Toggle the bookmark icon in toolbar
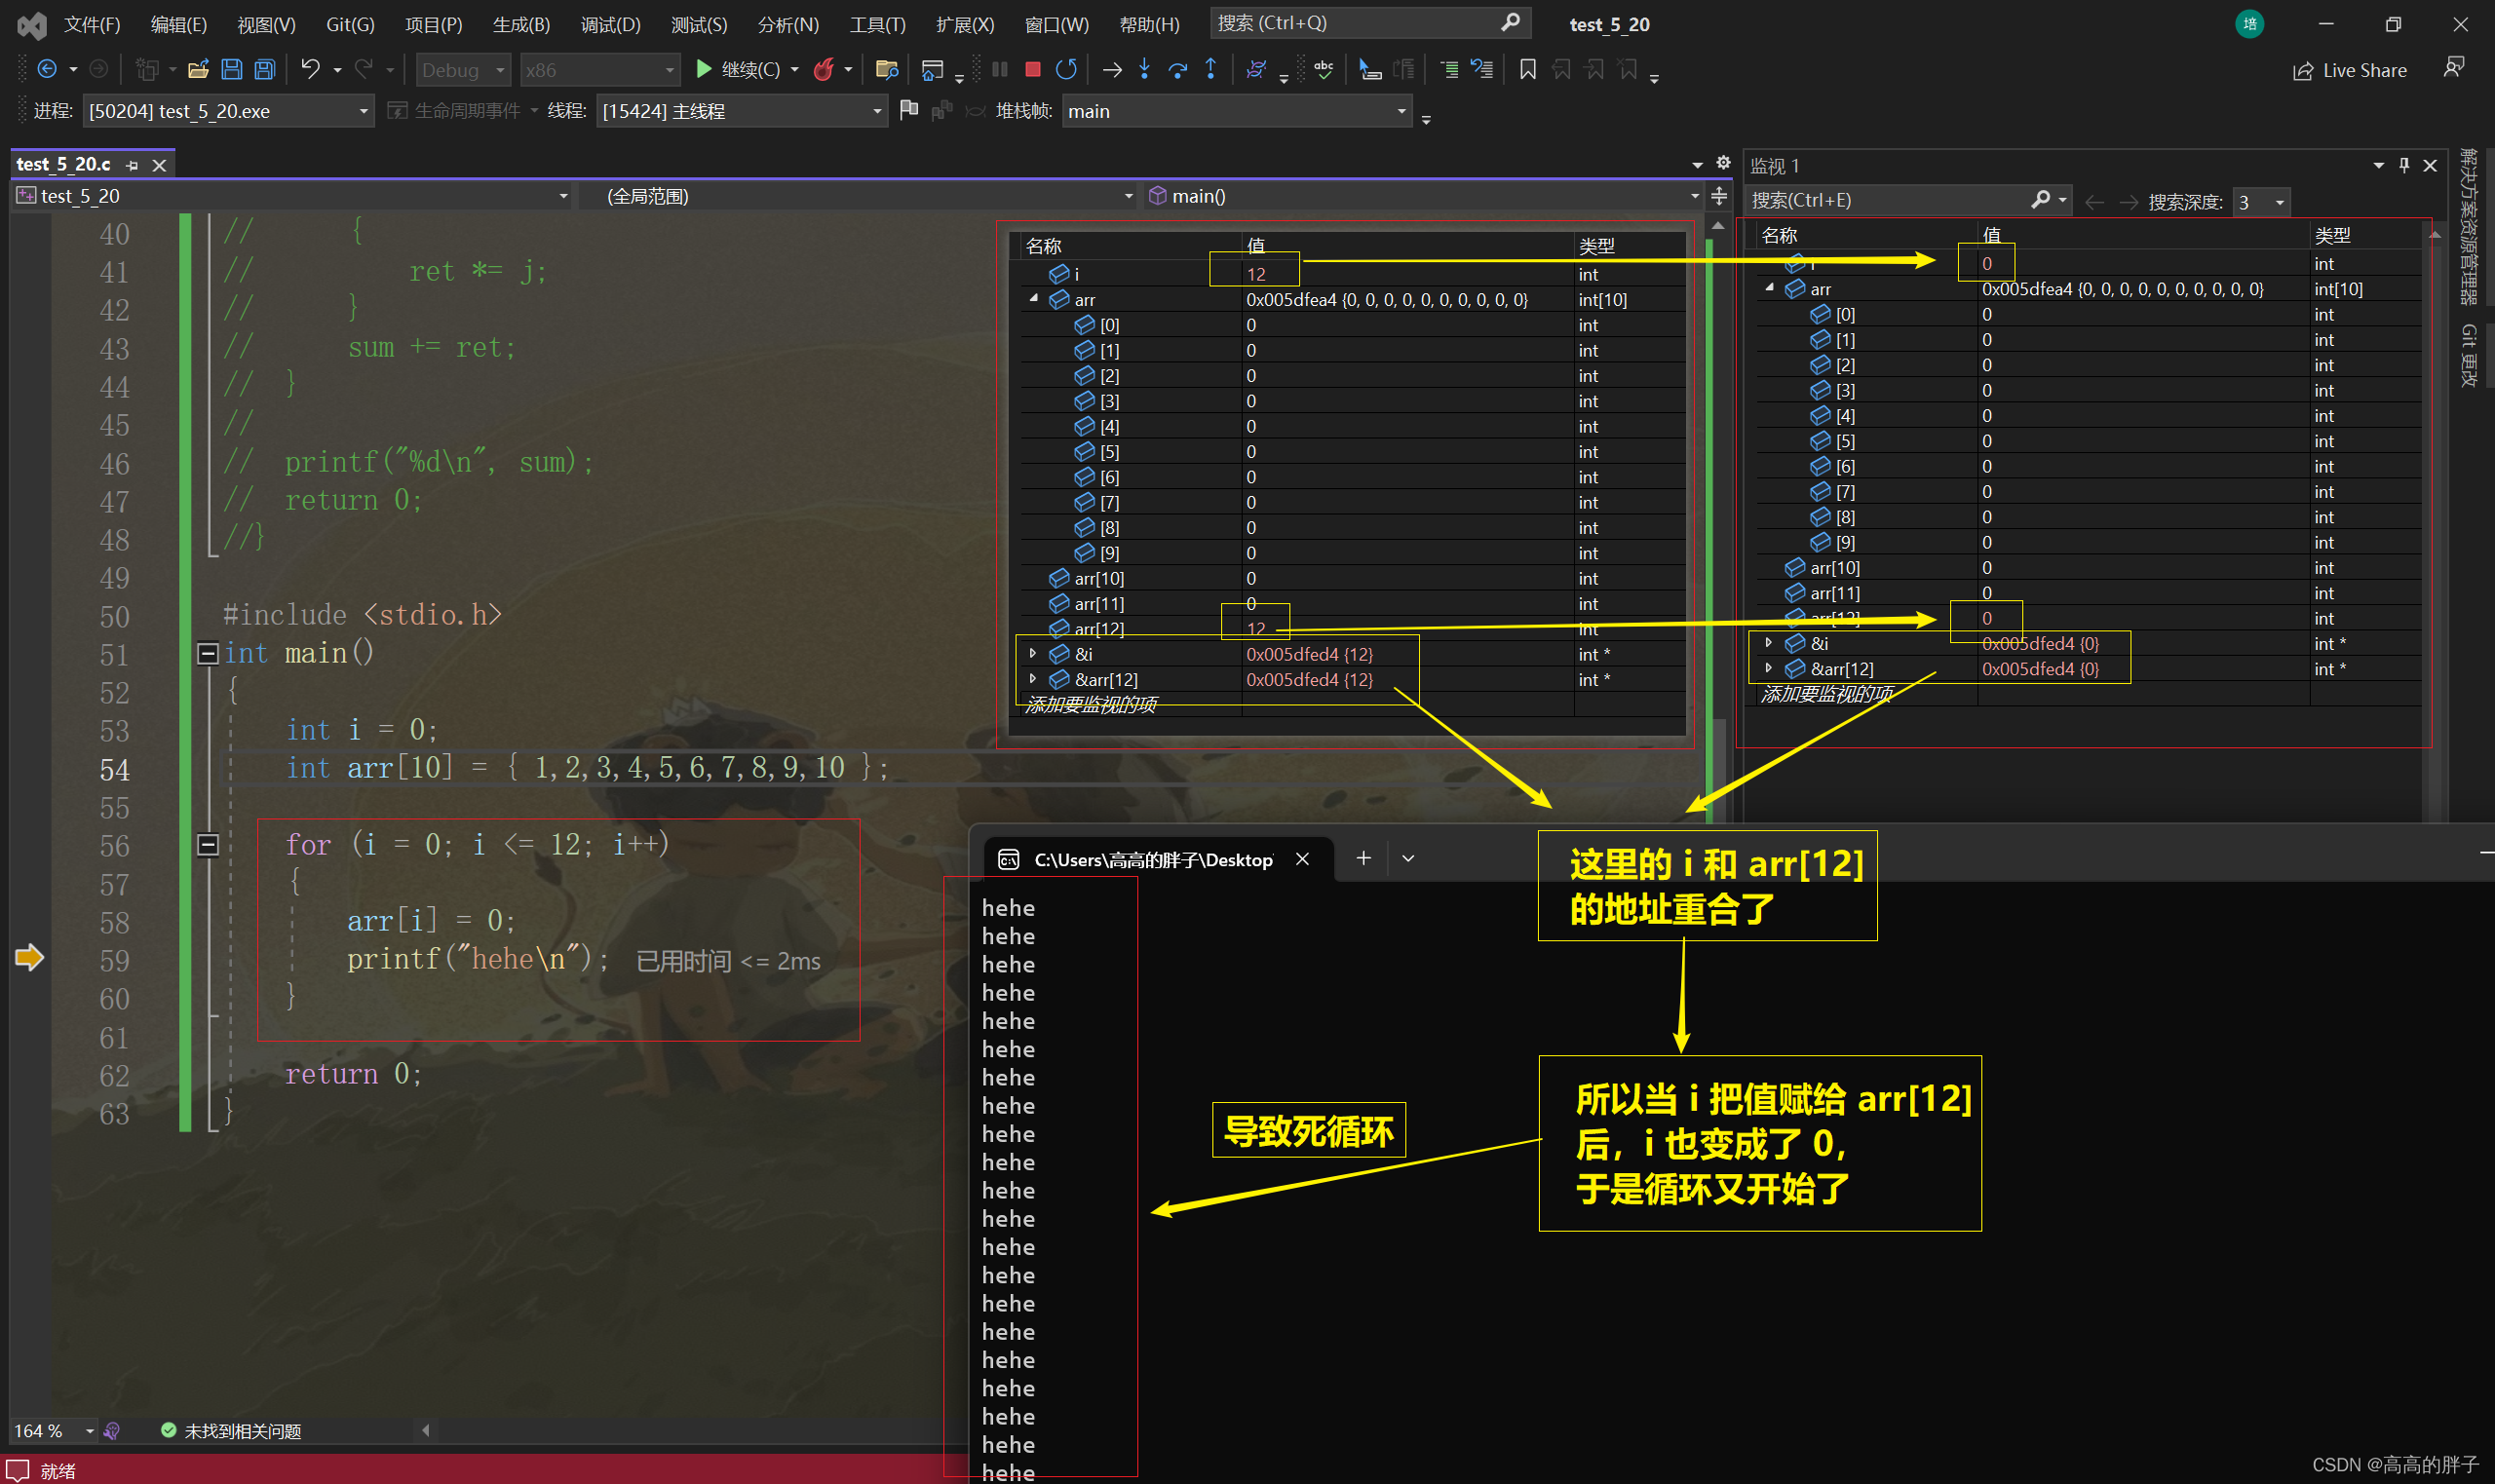2495x1484 pixels. [1527, 69]
